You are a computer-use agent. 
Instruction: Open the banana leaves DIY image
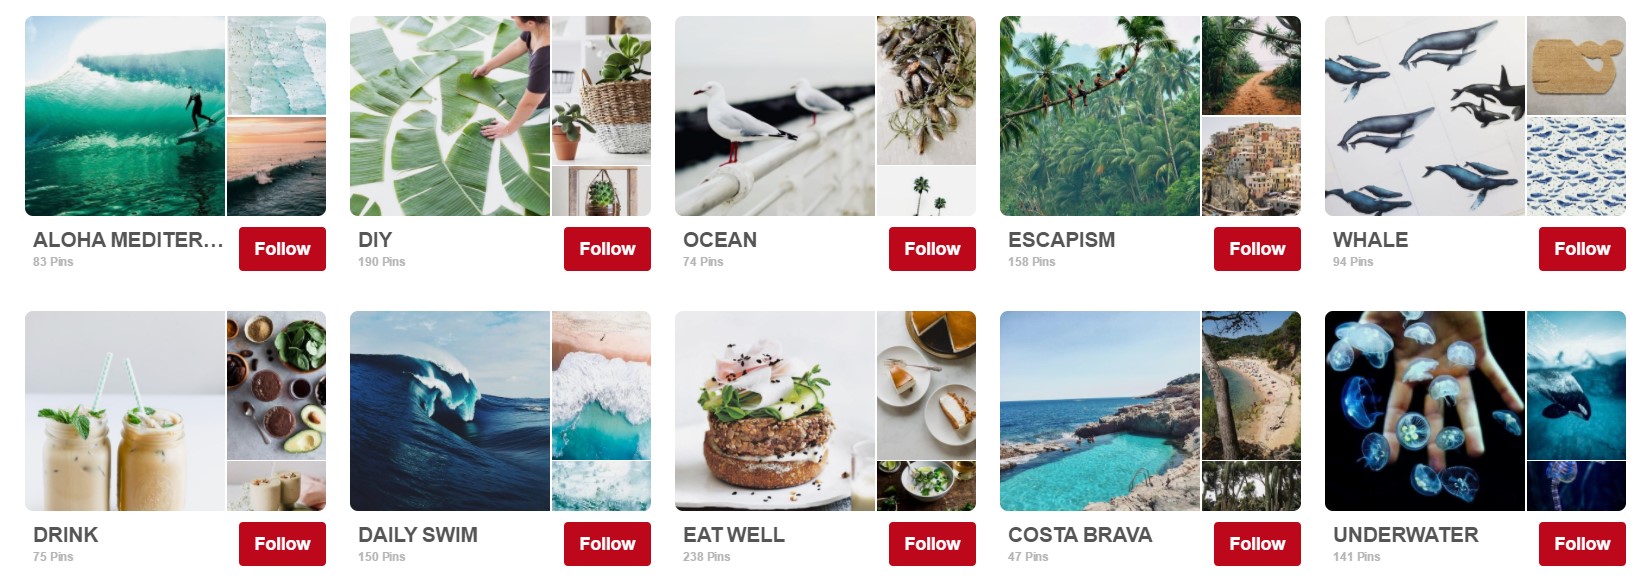pos(450,116)
